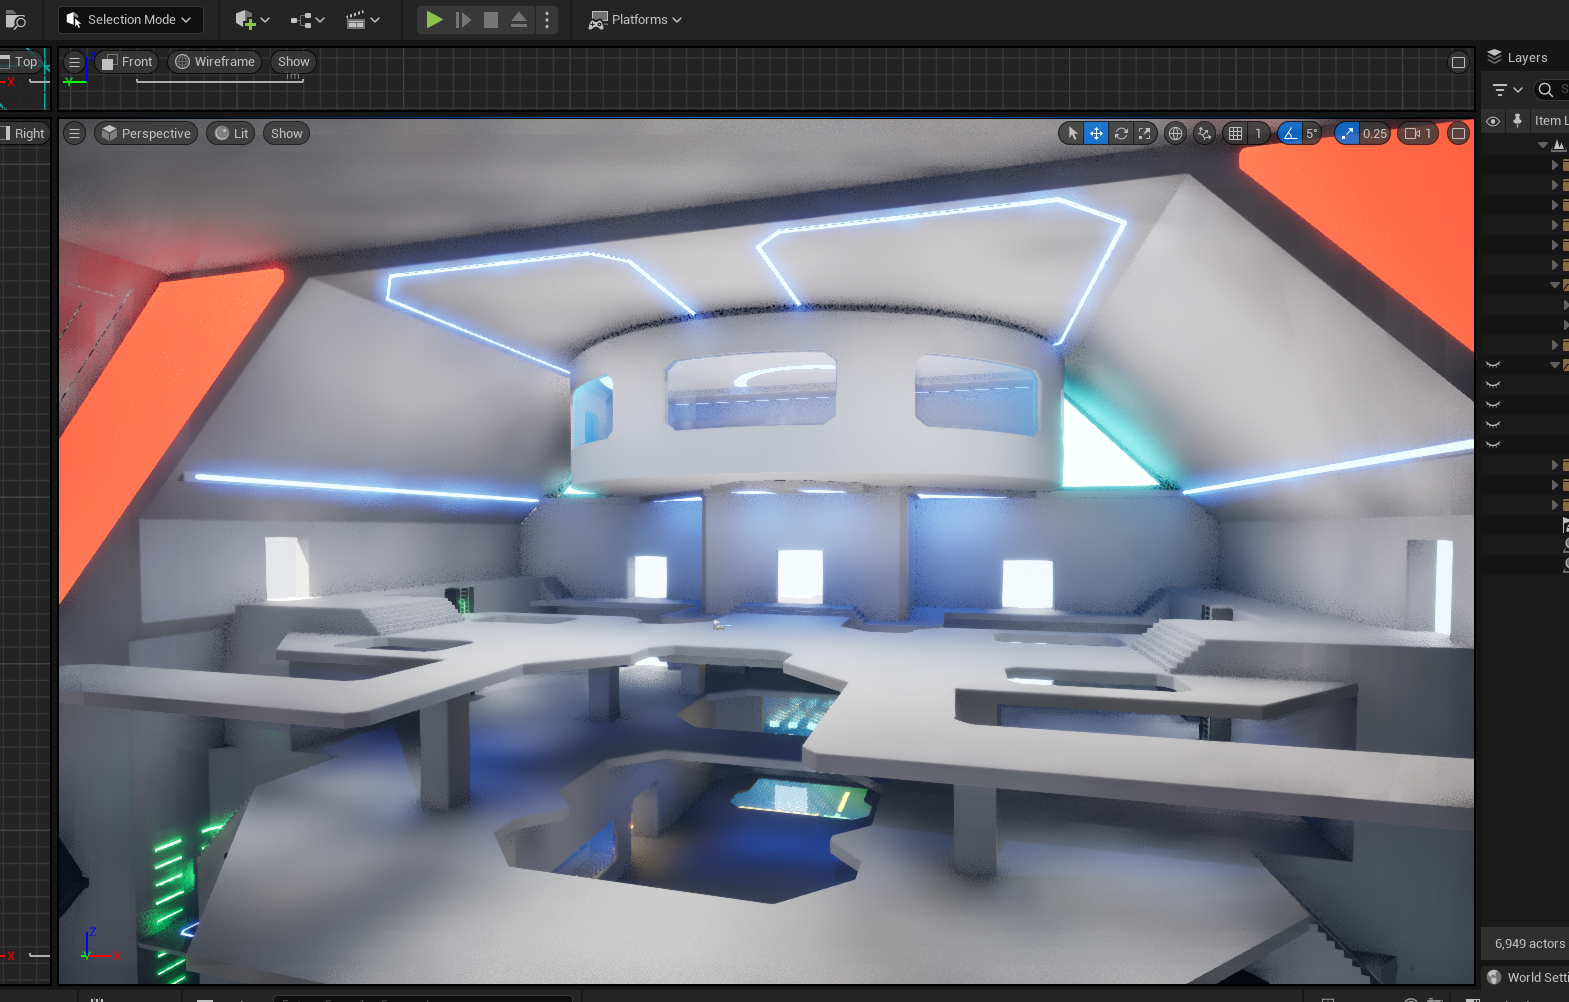Image resolution: width=1569 pixels, height=1002 pixels.
Task: Click the green Play button
Action: coord(433,20)
